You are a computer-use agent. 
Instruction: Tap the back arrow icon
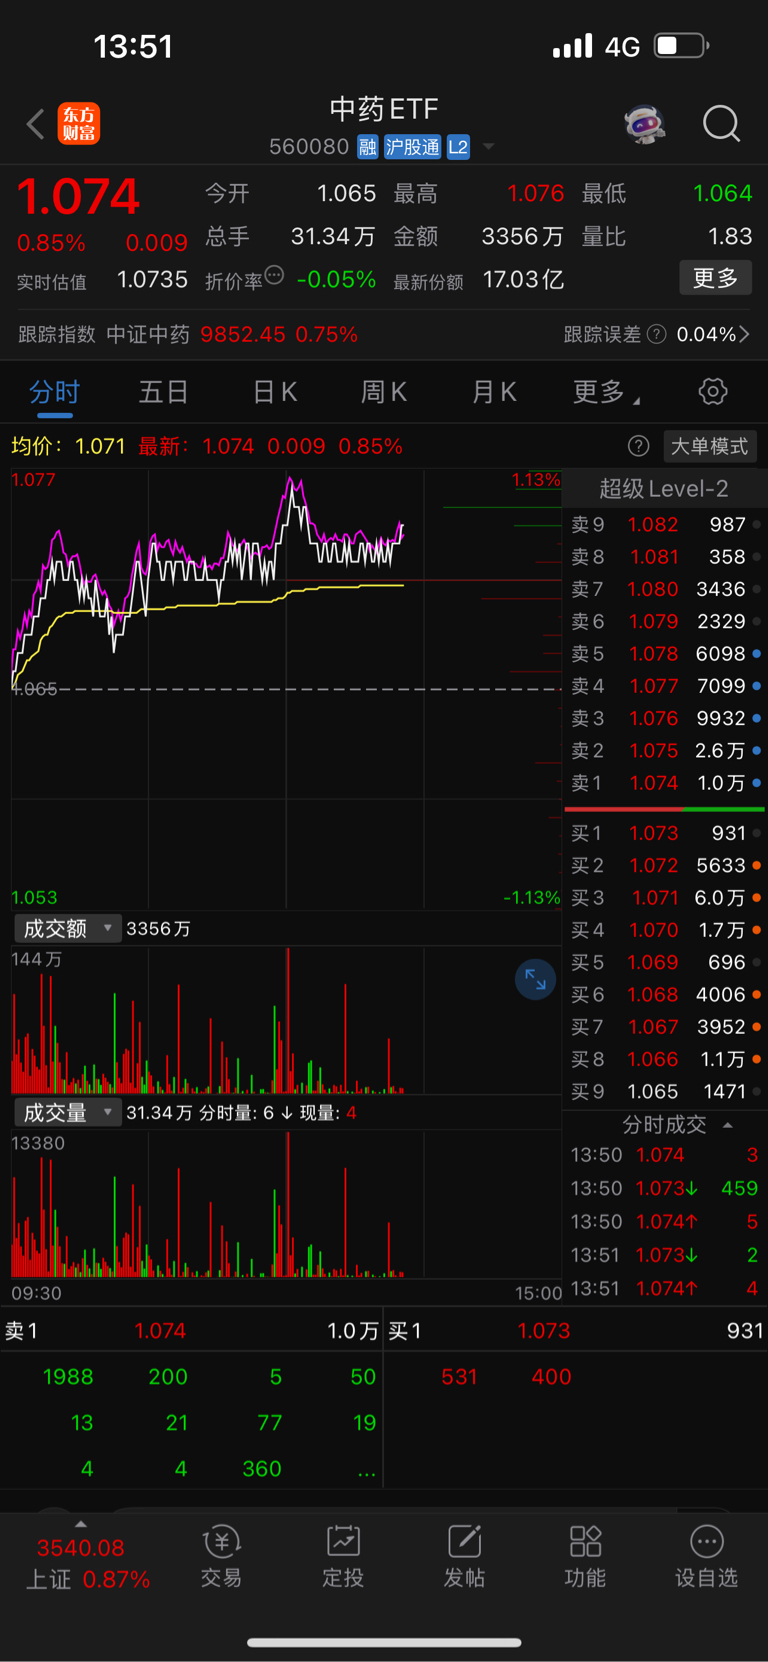[36, 124]
